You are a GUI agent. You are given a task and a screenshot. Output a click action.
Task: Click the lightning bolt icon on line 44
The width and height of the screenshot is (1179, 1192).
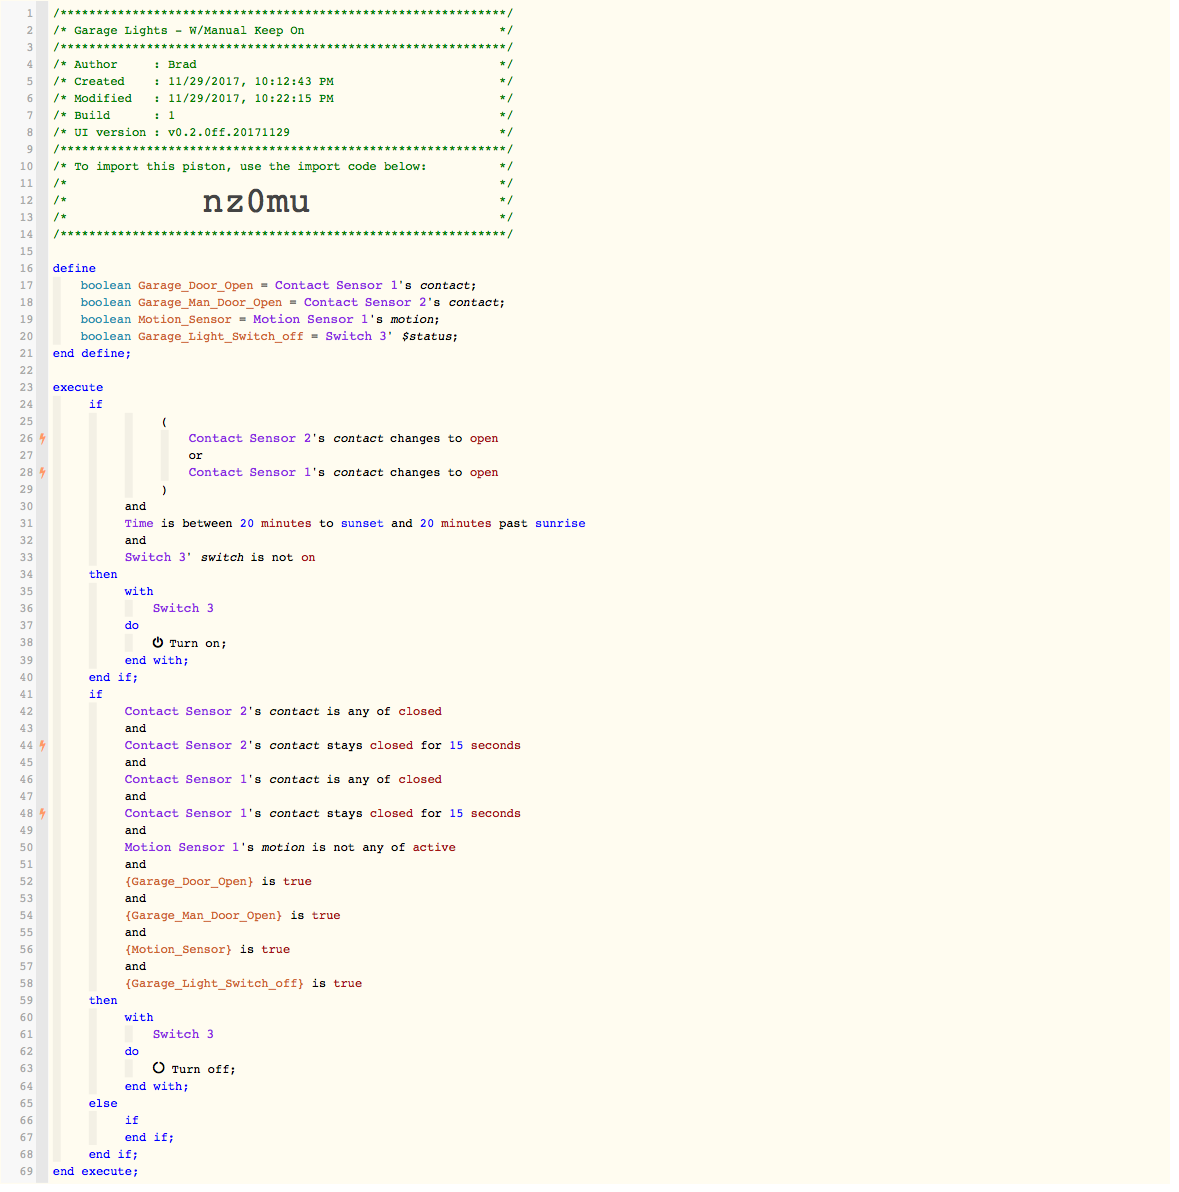coord(43,746)
